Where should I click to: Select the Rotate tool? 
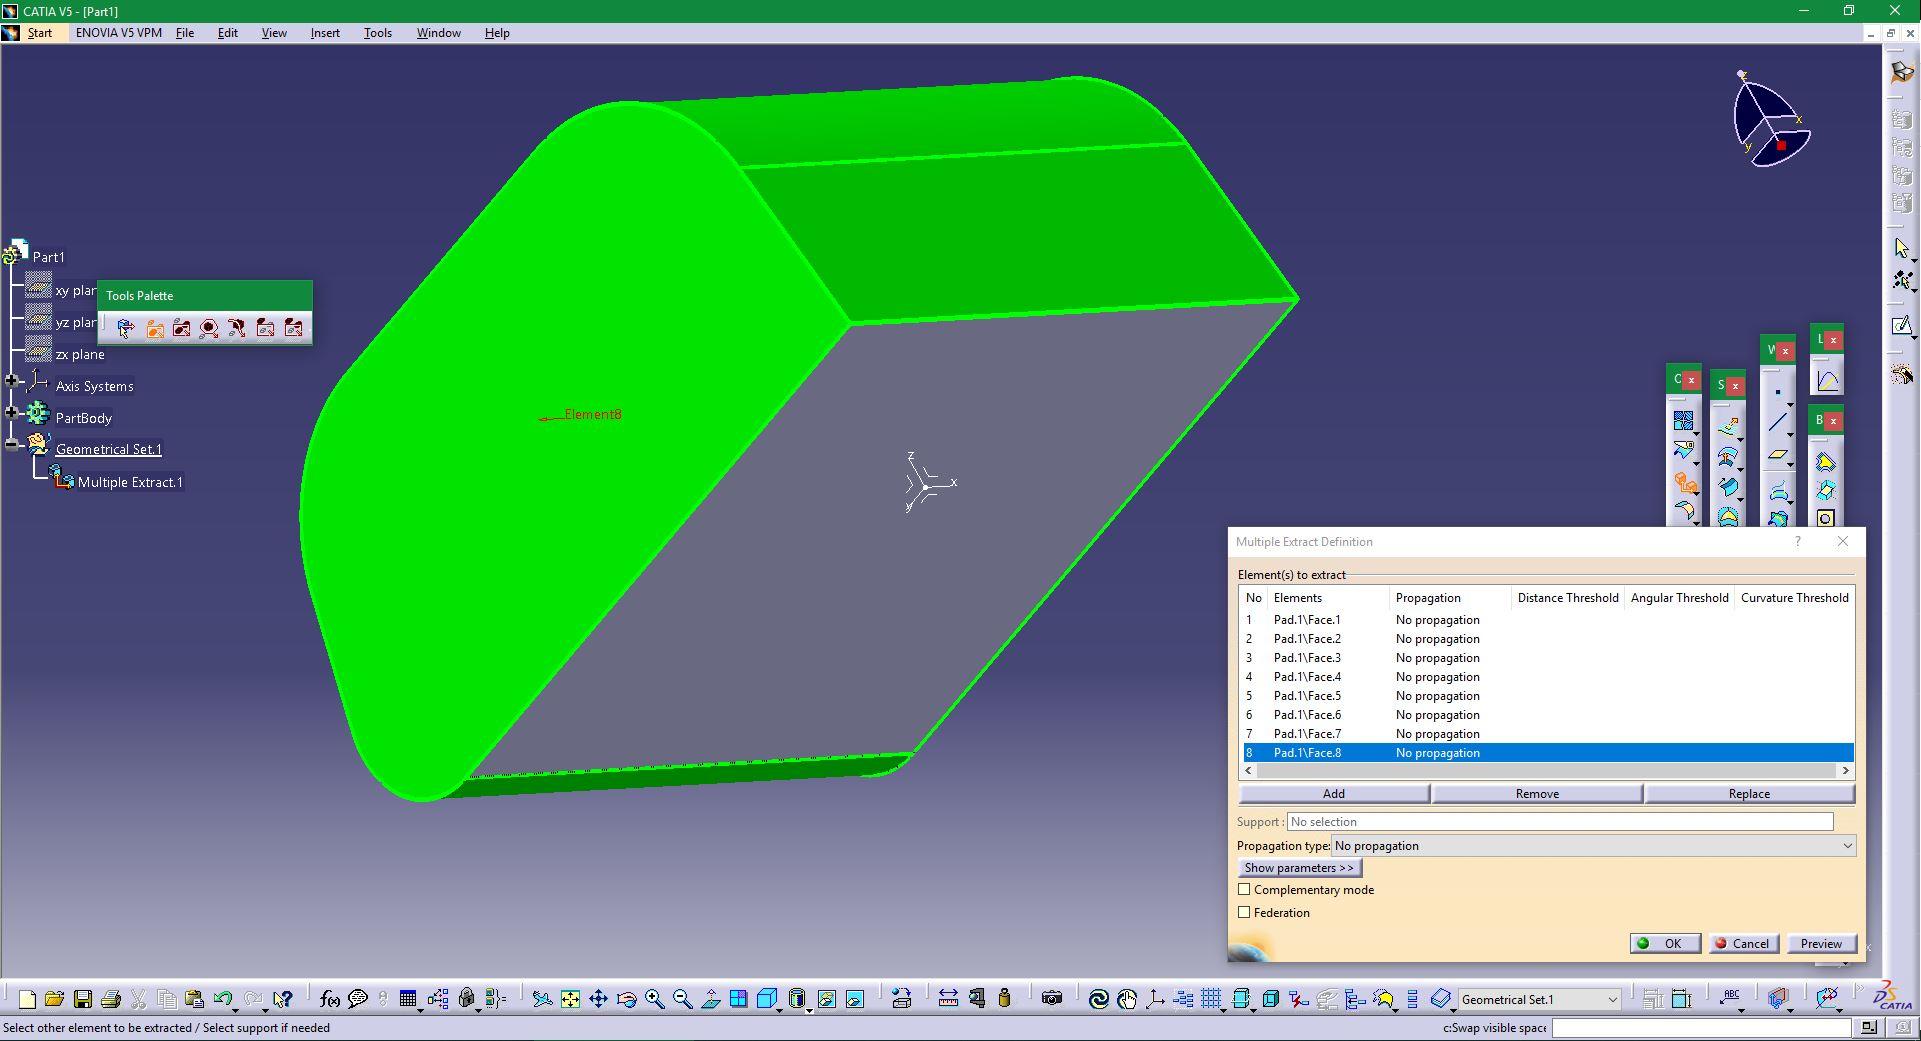point(627,999)
